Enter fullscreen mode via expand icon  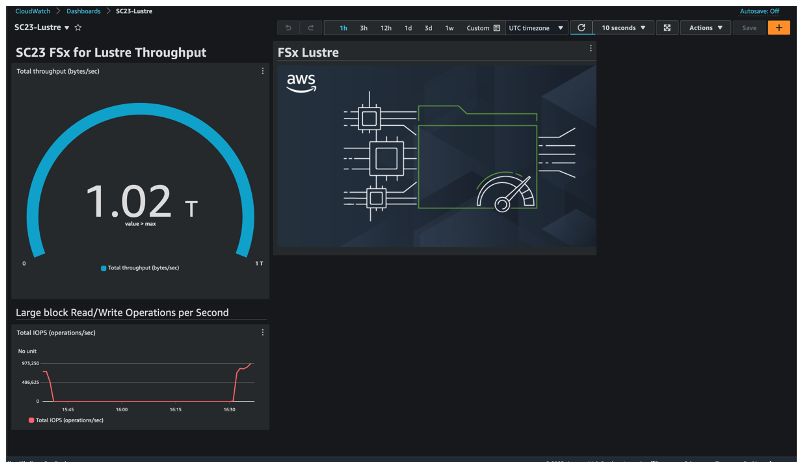tap(667, 28)
